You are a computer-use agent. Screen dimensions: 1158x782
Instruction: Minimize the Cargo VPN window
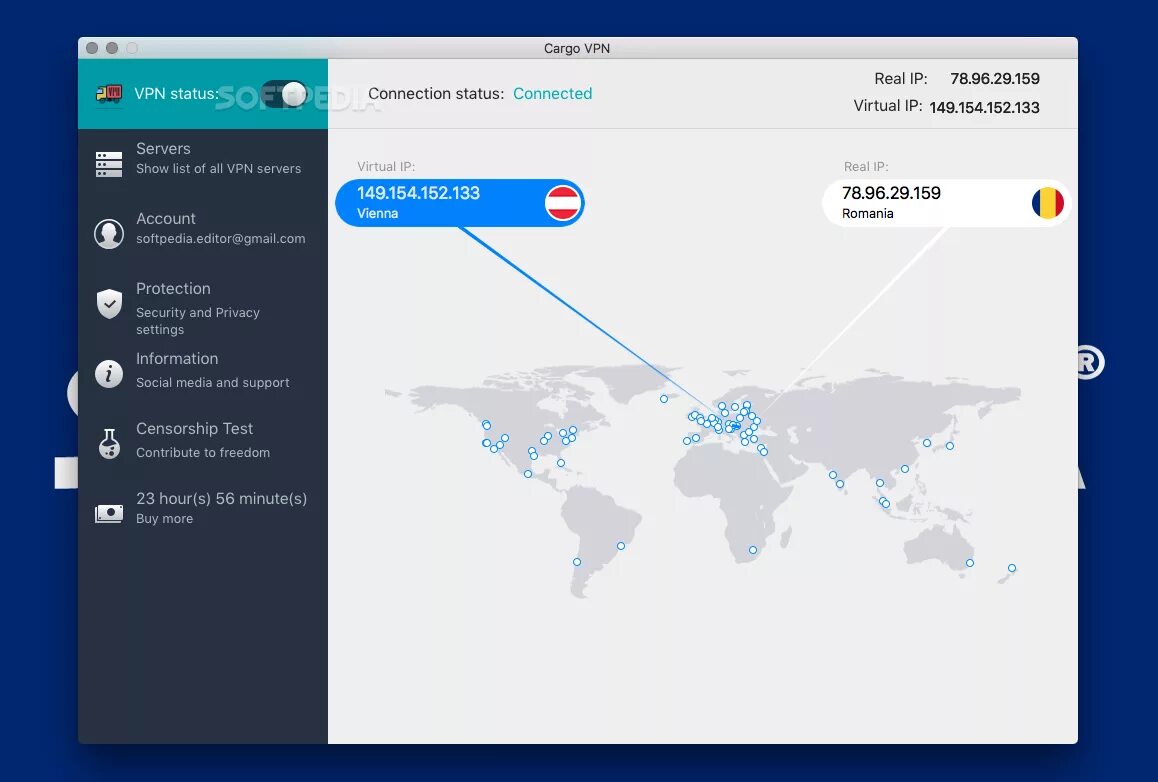[x=112, y=48]
